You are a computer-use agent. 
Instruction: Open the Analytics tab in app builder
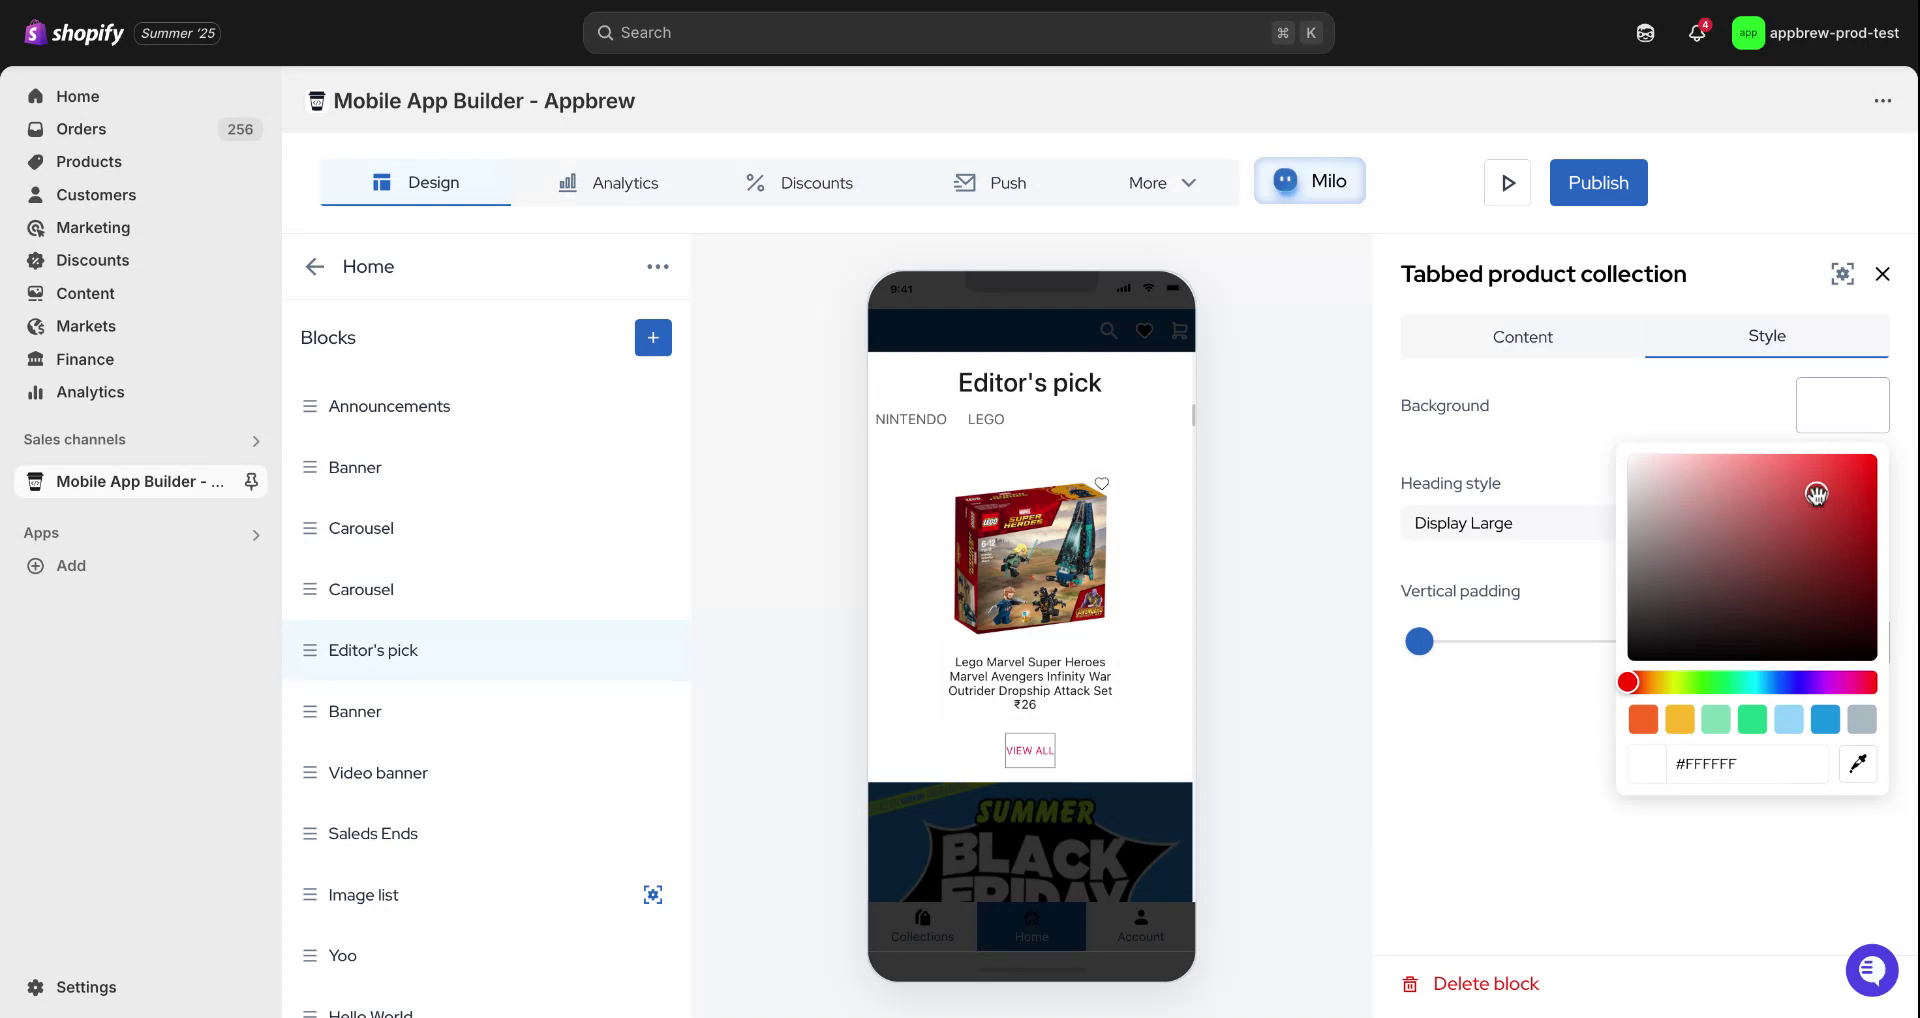pos(608,183)
